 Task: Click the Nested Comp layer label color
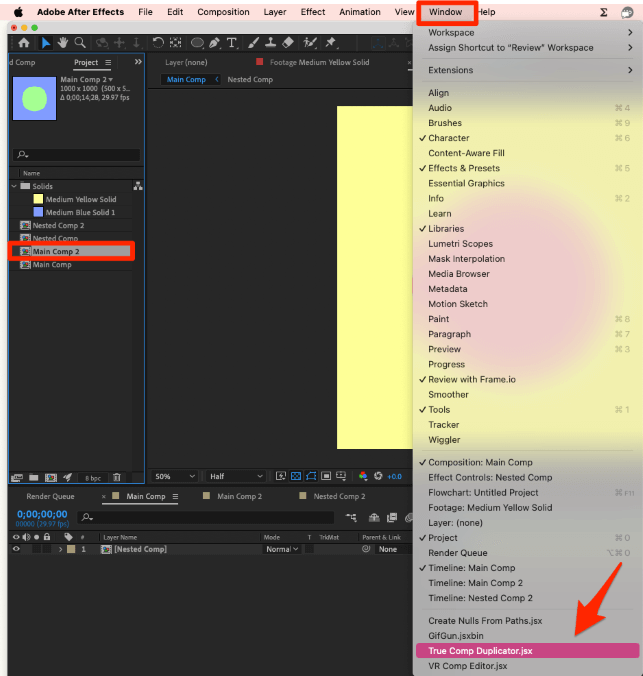coord(72,549)
